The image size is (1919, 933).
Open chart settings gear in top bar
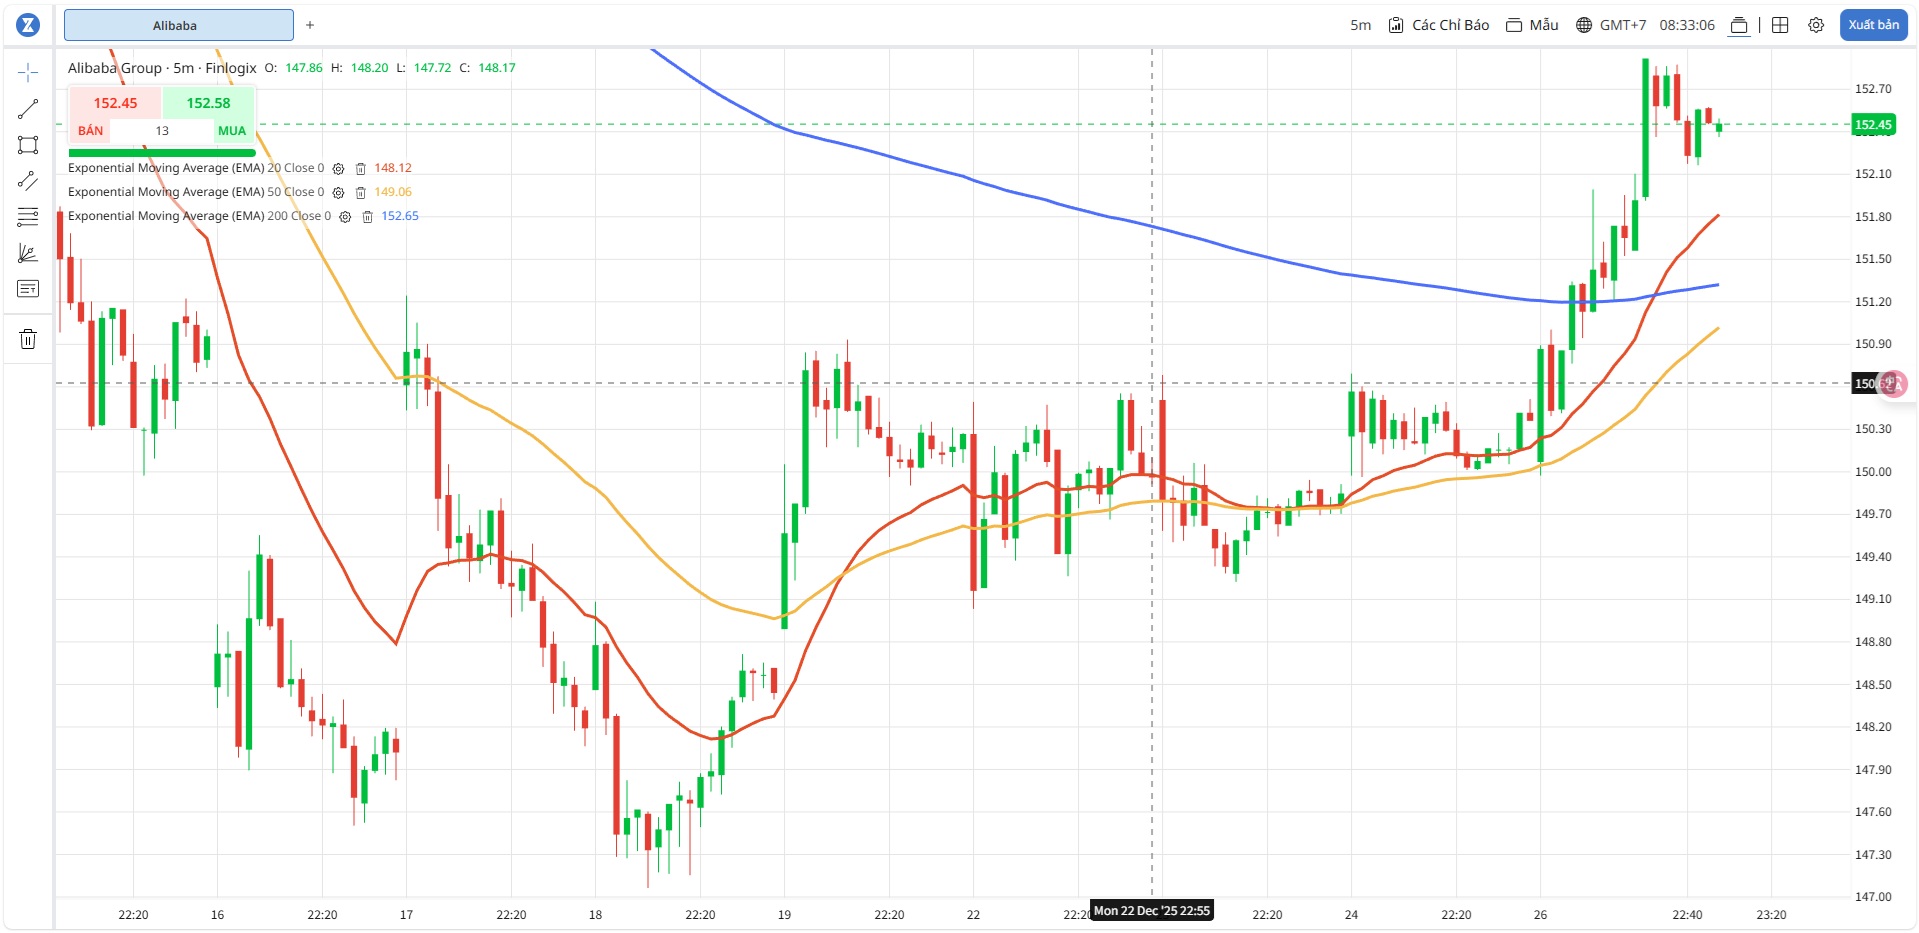pos(1816,25)
